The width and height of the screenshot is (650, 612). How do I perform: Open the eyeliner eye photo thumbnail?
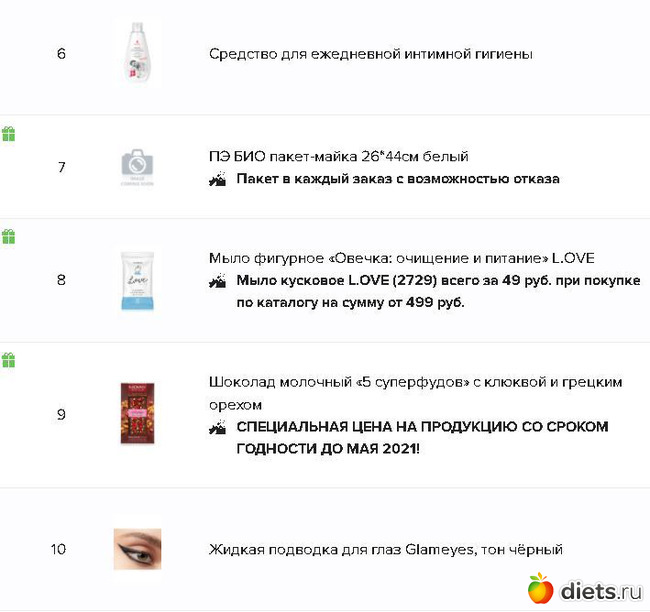[x=137, y=549]
